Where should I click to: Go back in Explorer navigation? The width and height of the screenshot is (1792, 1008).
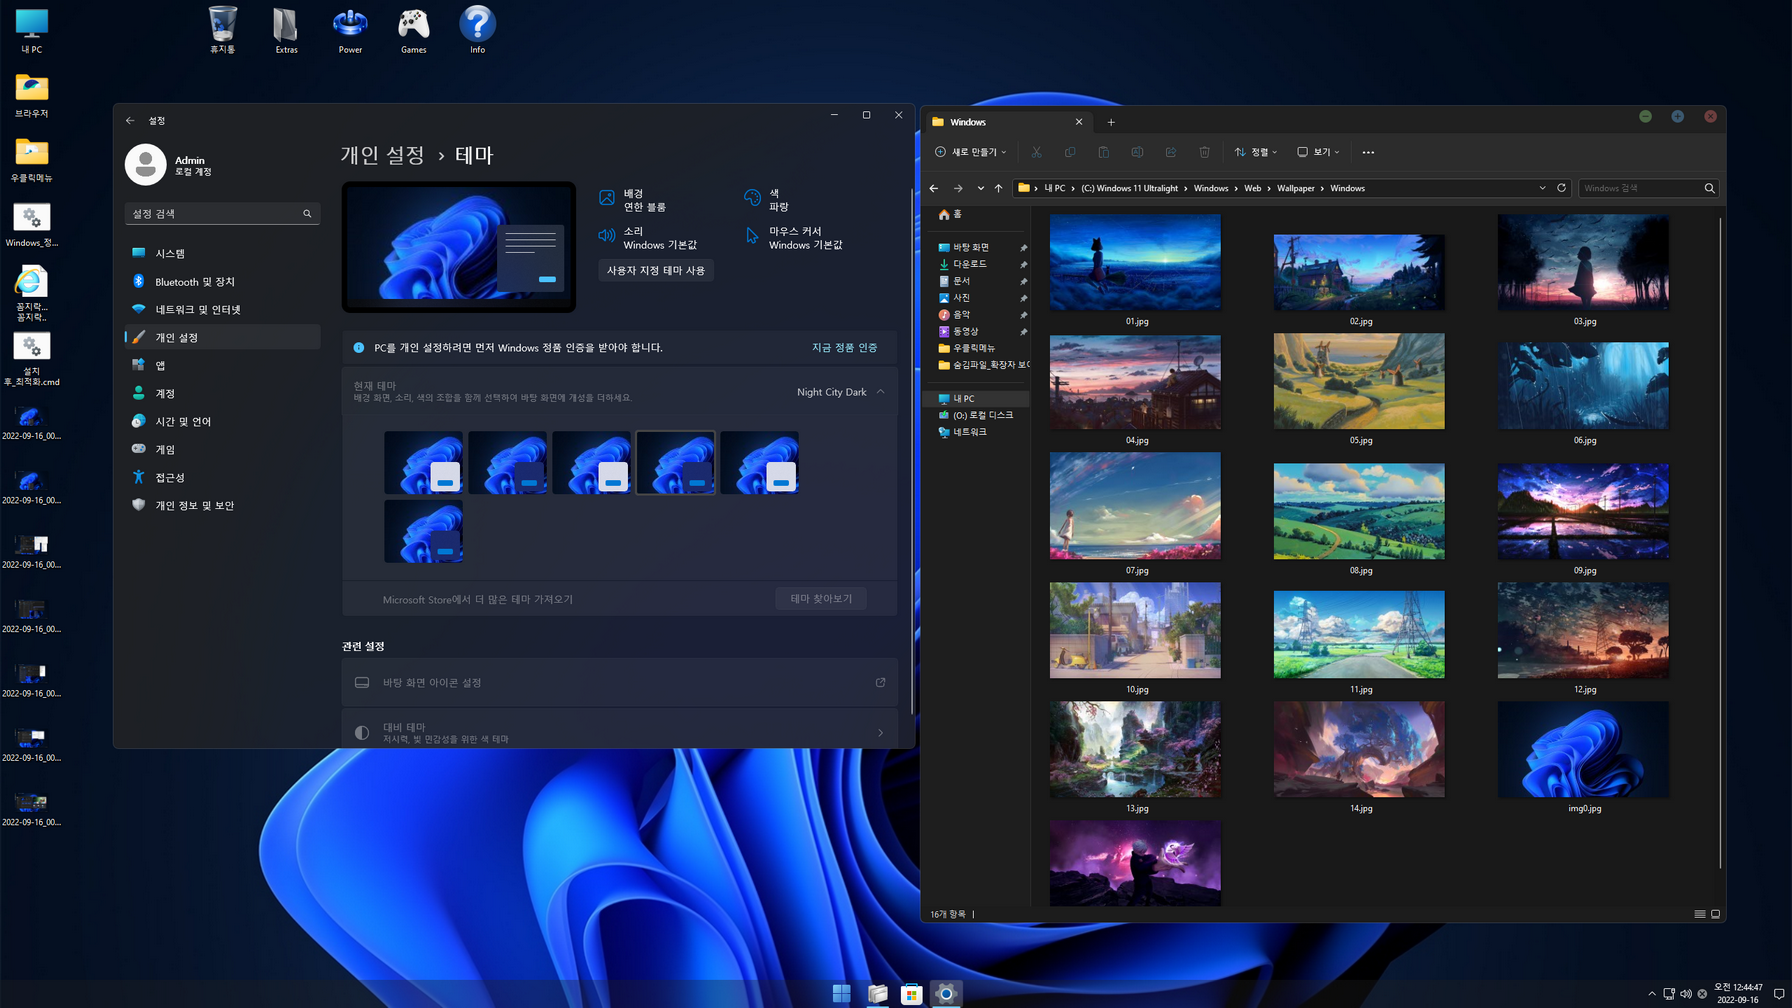(934, 188)
